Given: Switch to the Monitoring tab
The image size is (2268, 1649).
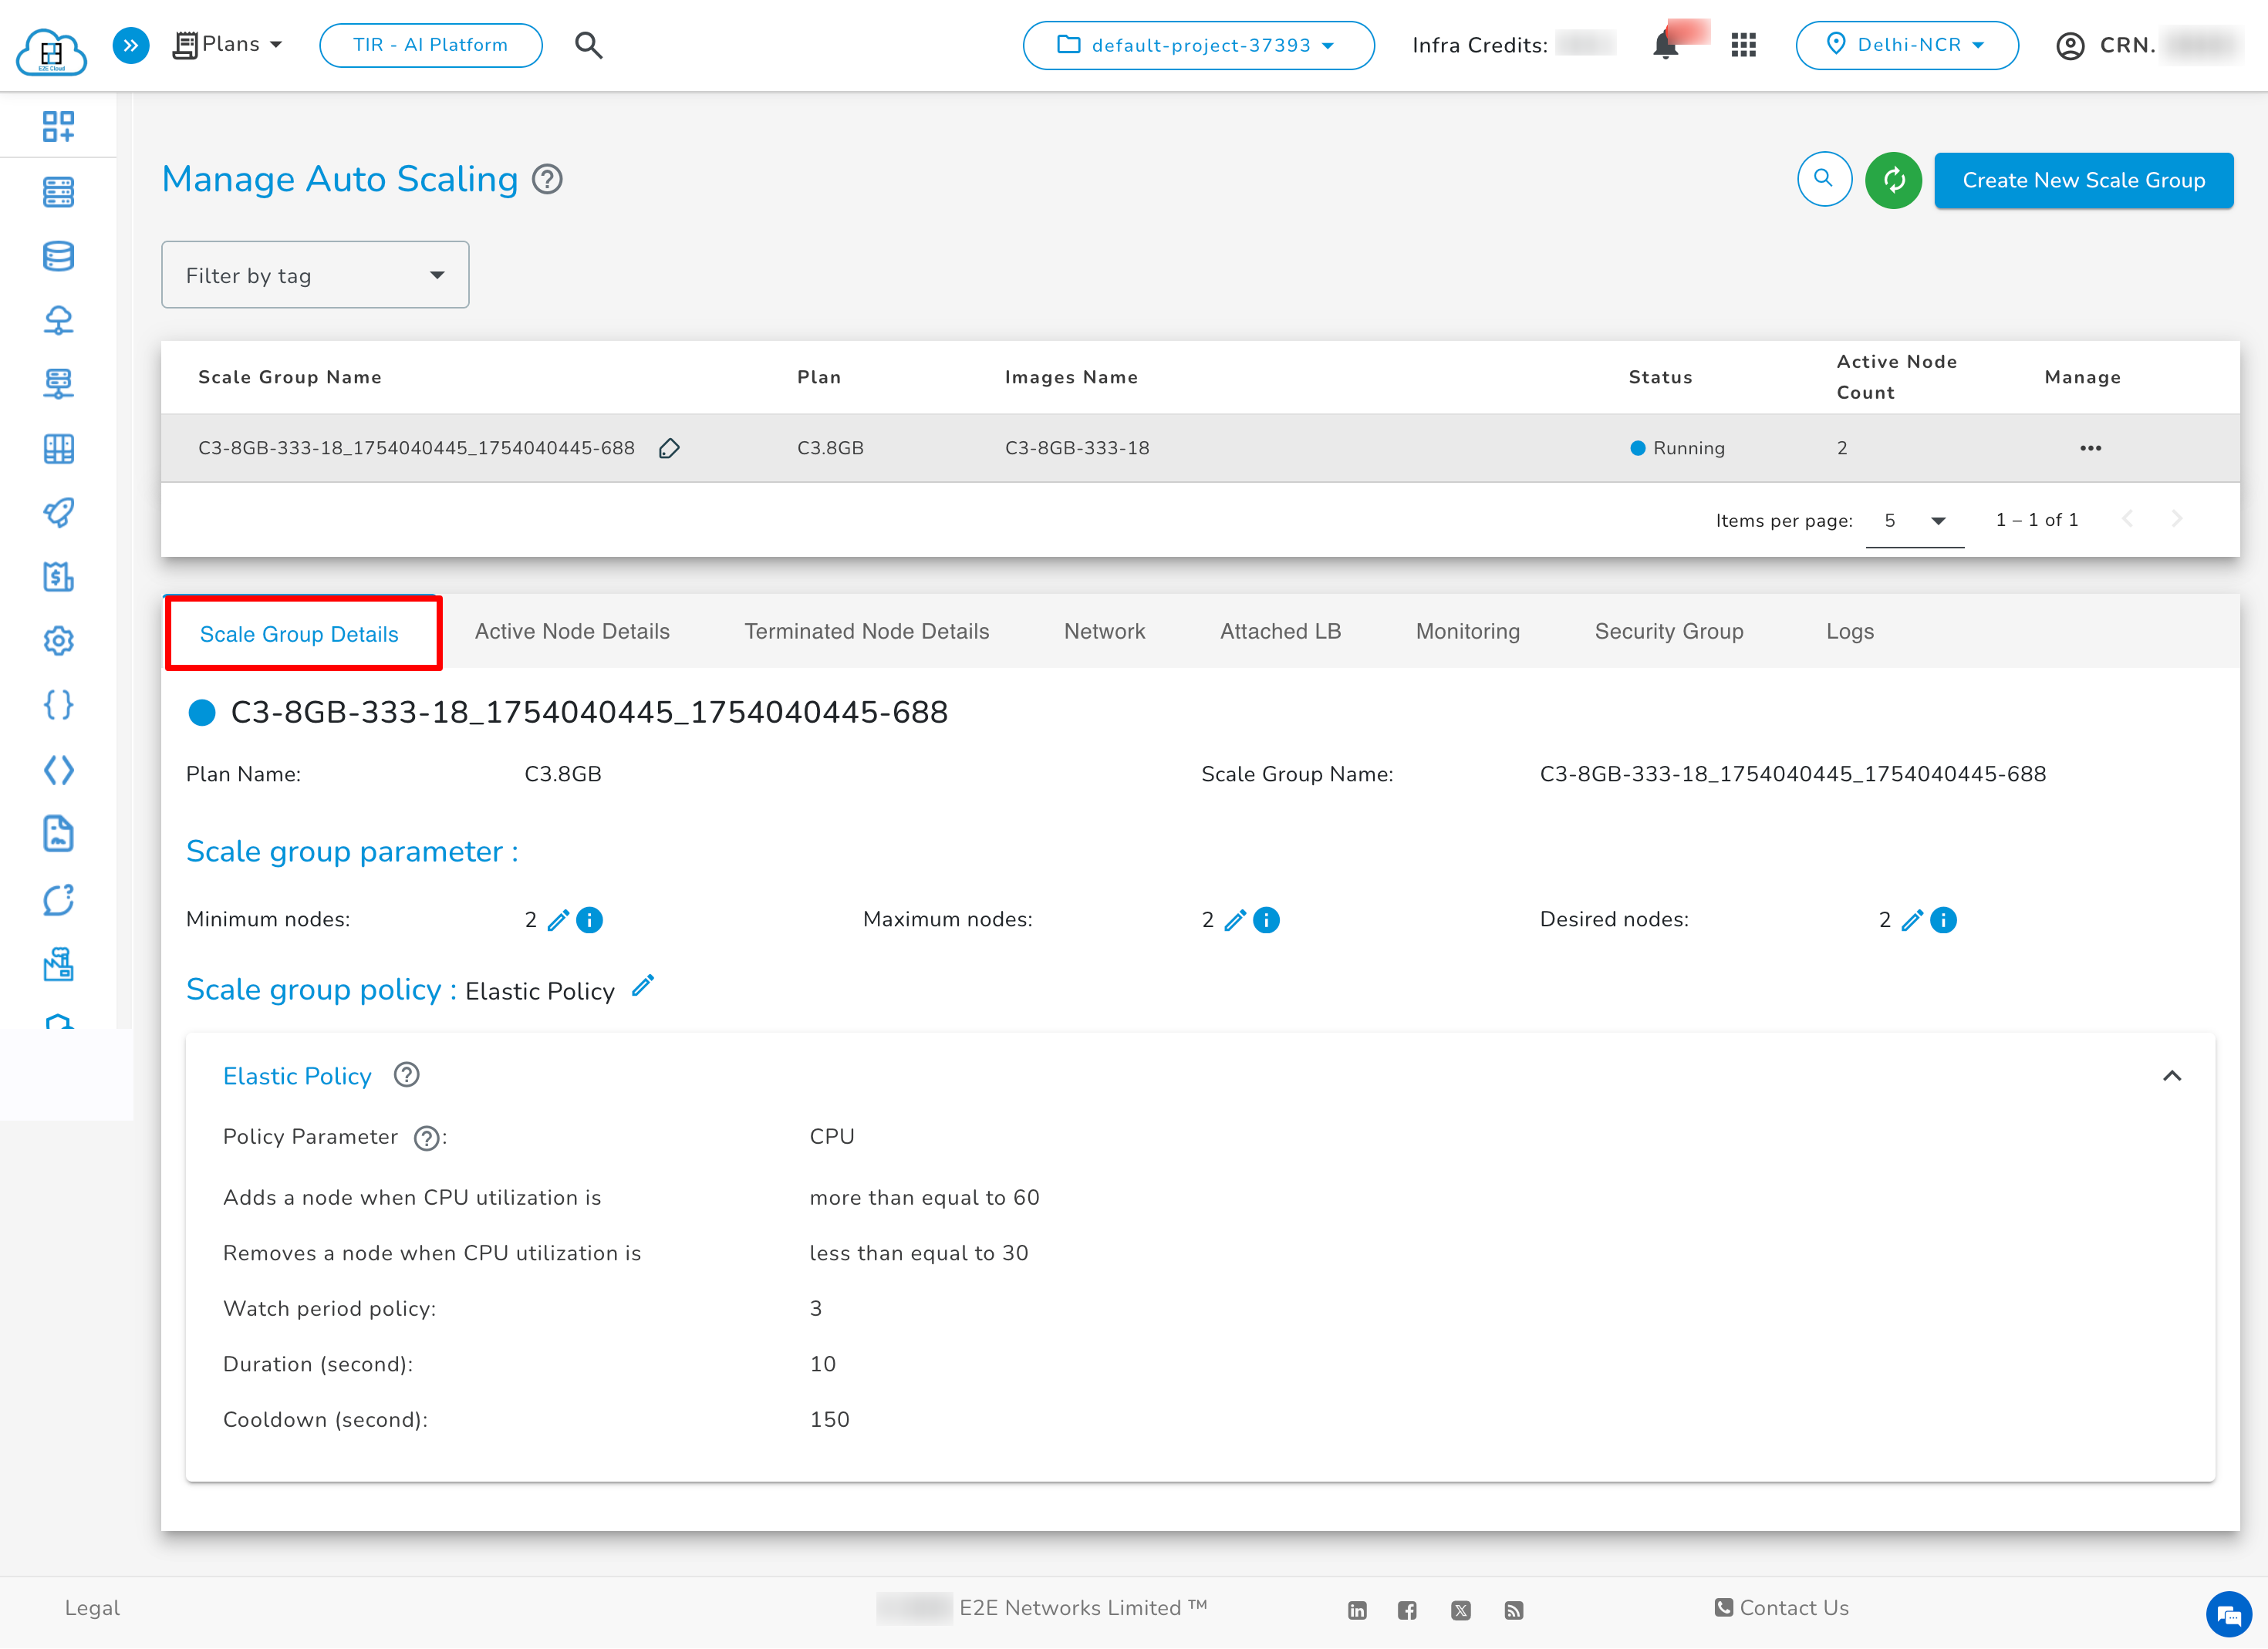Looking at the screenshot, I should [x=1467, y=631].
